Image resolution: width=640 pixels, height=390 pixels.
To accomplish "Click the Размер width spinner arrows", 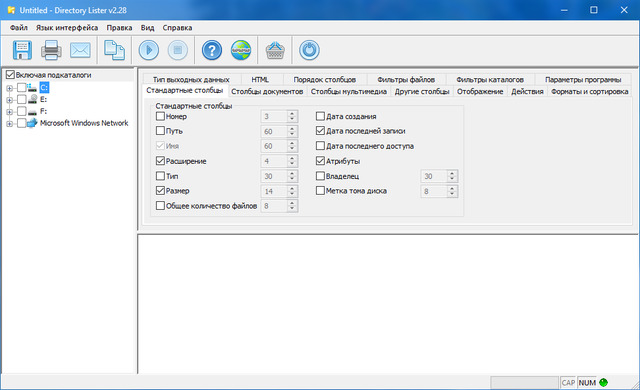I will pos(292,191).
